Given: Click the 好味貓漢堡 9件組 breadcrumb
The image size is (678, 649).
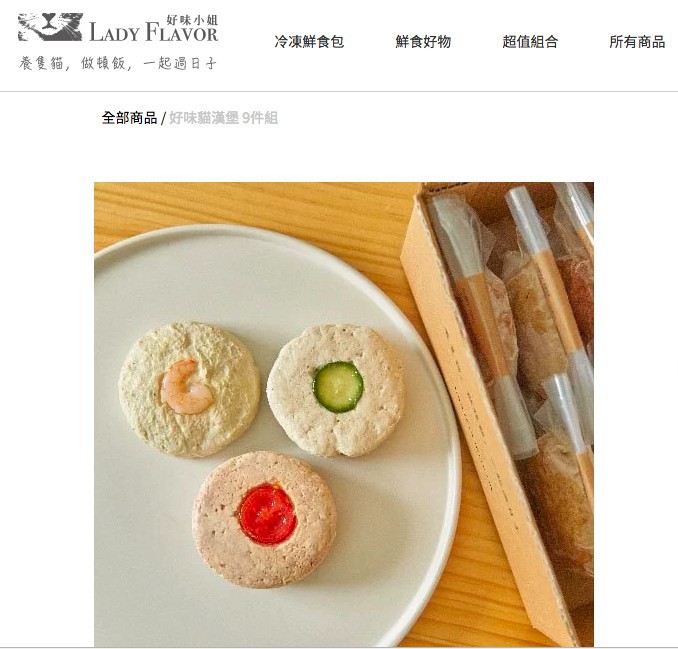Looking at the screenshot, I should pyautogui.click(x=223, y=118).
